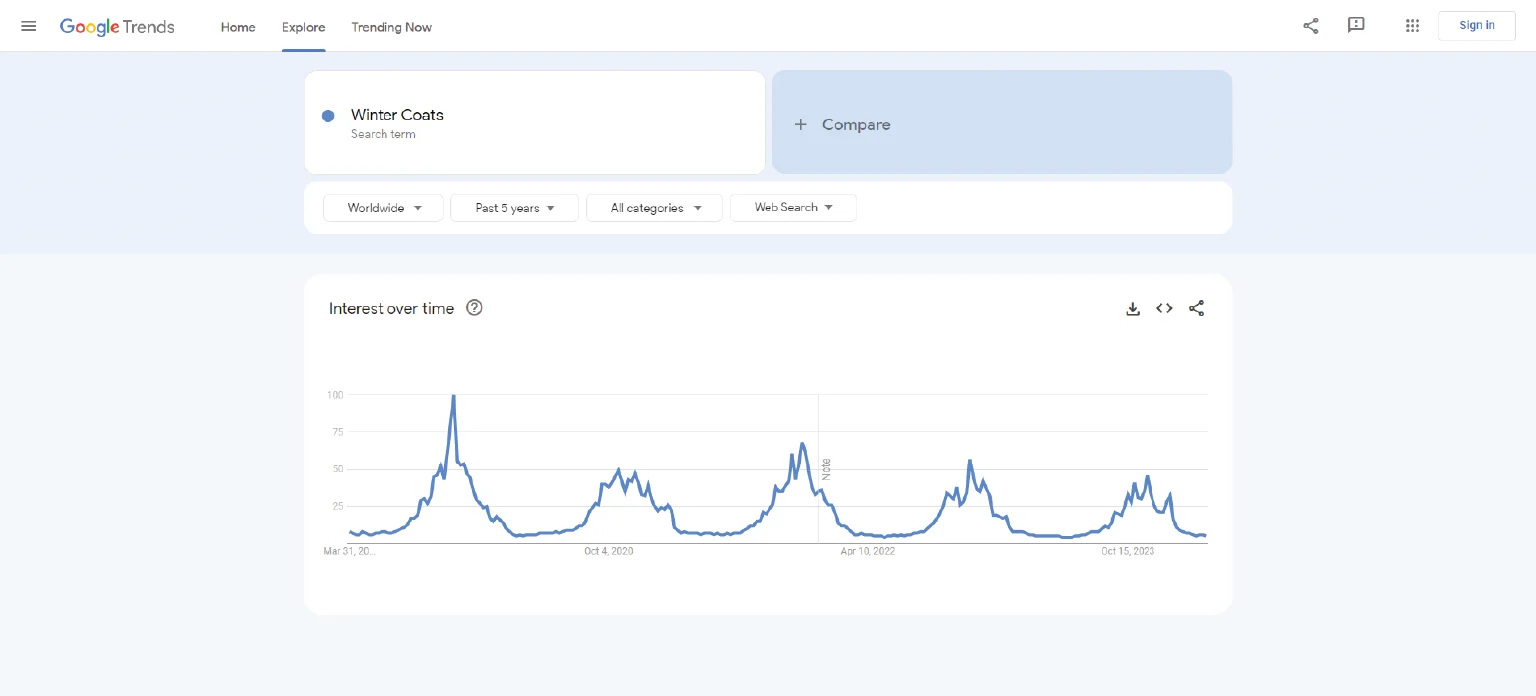Go to the Home tab
The width and height of the screenshot is (1536, 696).
[x=238, y=27]
